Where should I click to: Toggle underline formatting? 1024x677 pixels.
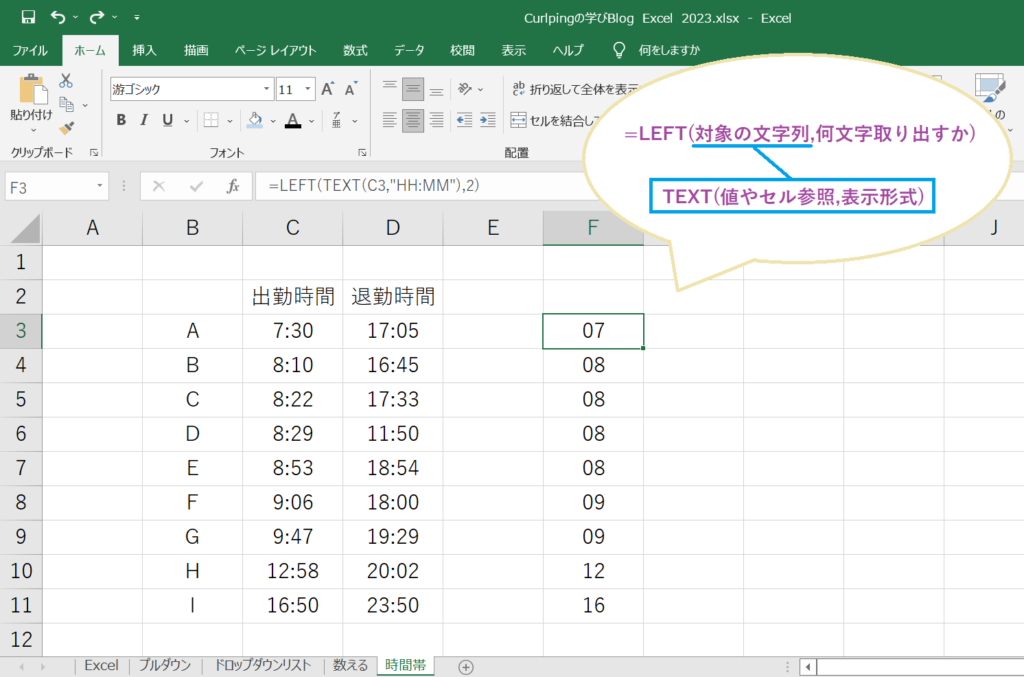168,120
